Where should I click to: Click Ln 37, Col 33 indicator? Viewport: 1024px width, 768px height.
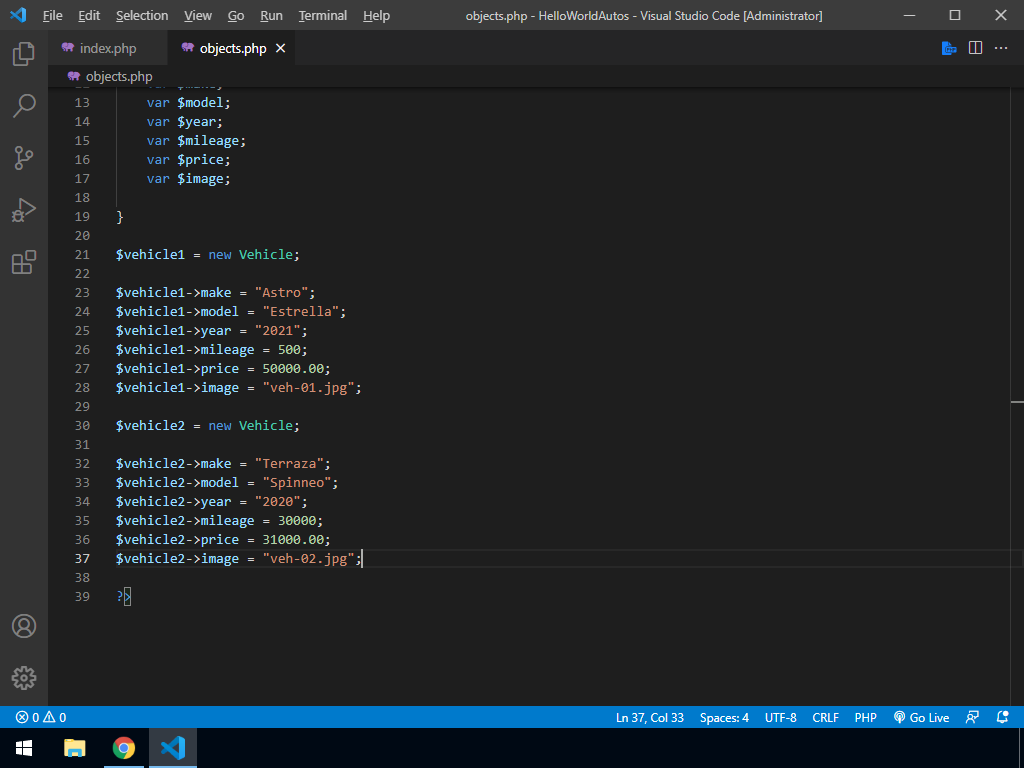tap(650, 717)
